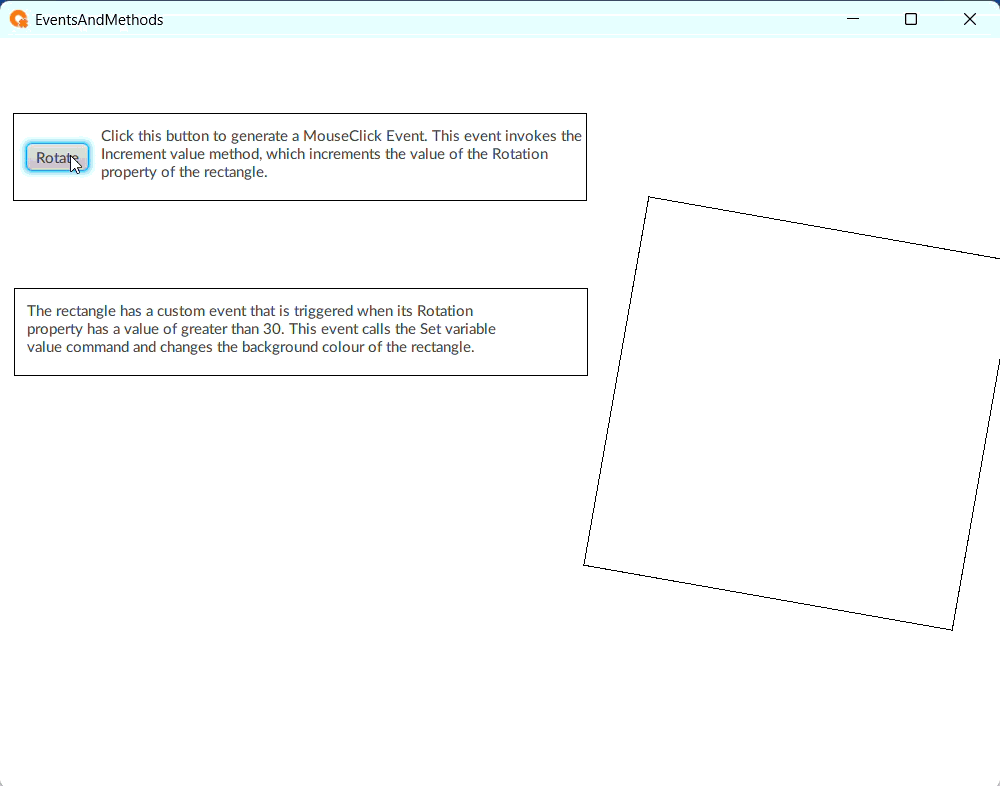Click the text starting 'The rectangle has a custom event'

[x=261, y=329]
